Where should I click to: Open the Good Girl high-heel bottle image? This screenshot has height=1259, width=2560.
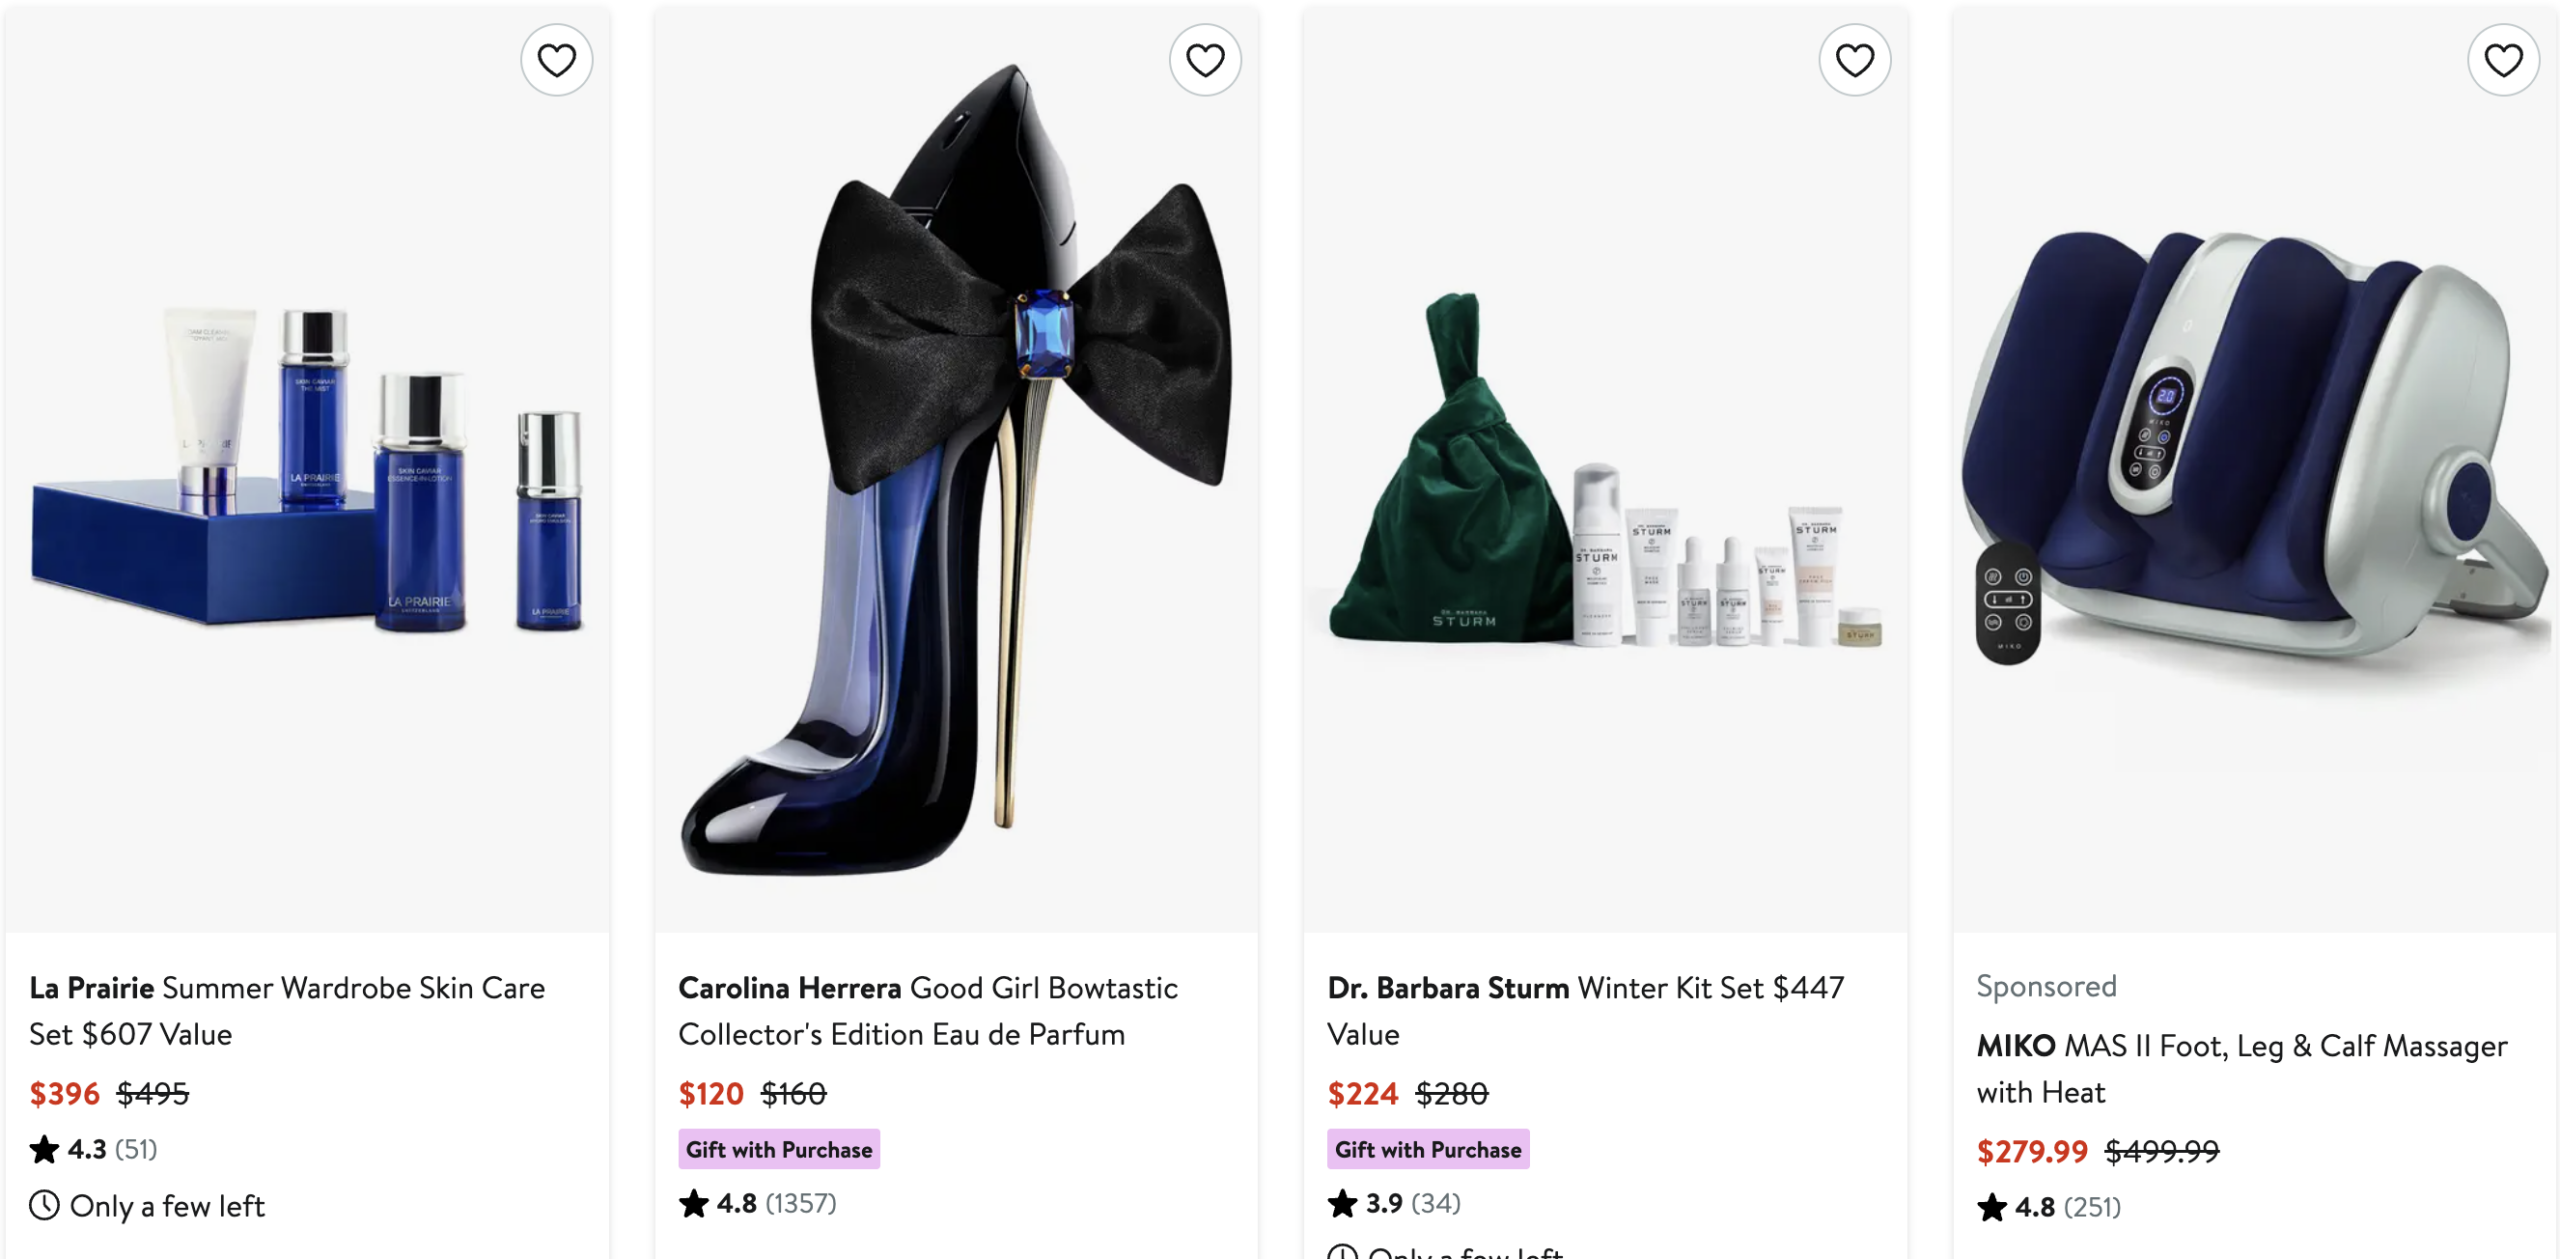[x=956, y=470]
